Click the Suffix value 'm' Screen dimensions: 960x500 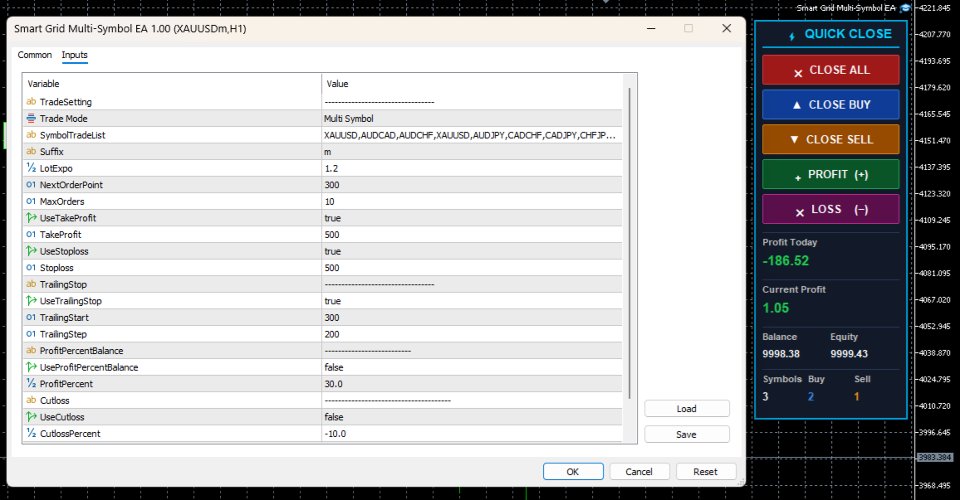328,152
